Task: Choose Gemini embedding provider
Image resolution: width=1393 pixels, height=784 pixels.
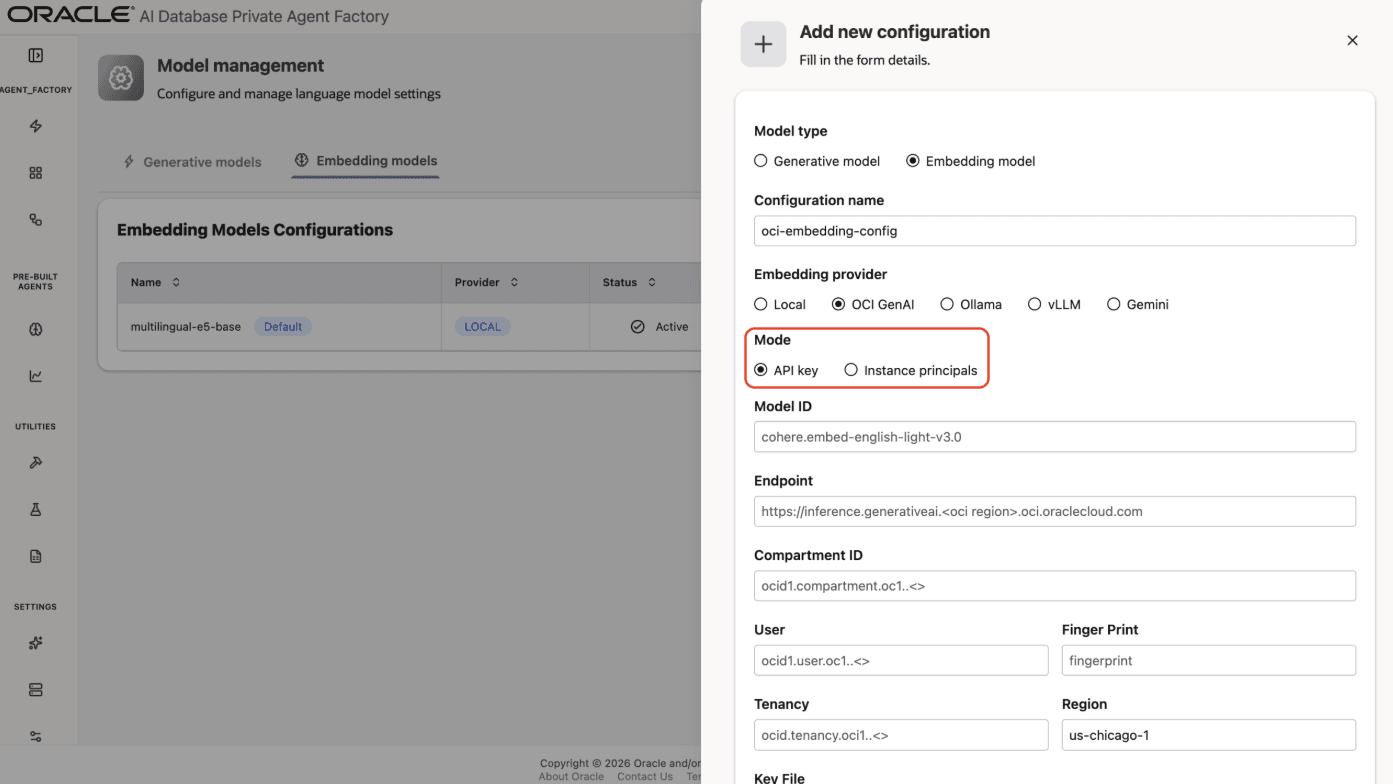Action: (x=1113, y=304)
